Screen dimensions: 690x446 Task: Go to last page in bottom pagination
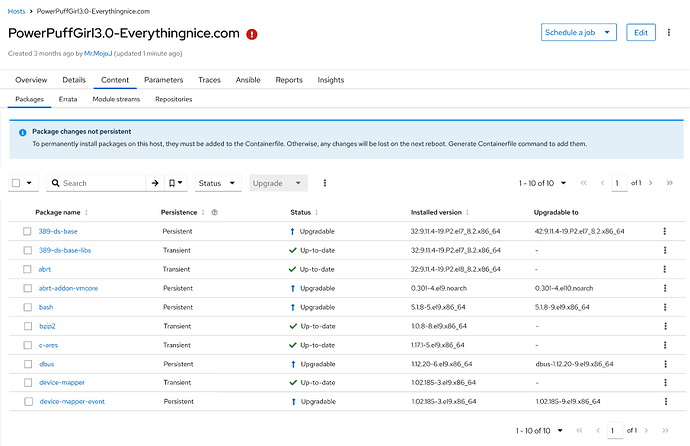click(665, 430)
